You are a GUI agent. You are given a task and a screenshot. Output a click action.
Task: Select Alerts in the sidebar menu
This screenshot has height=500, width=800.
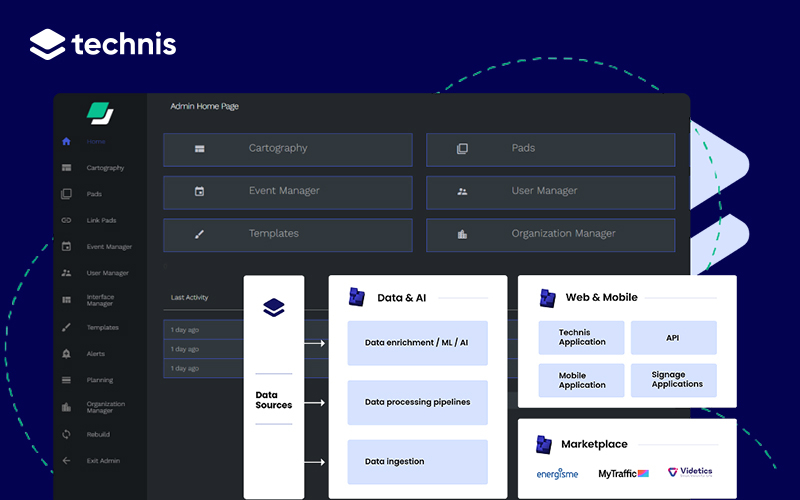(x=95, y=354)
